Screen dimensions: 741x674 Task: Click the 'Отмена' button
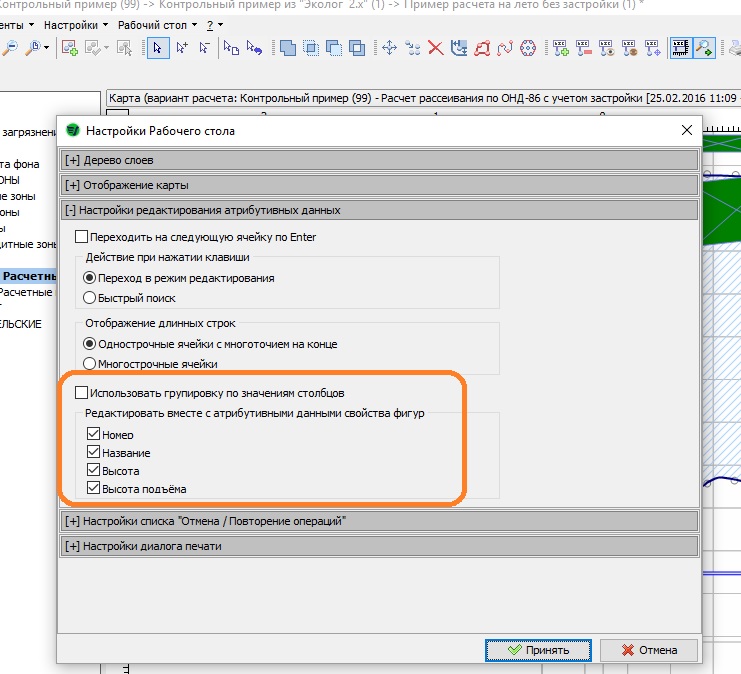click(x=650, y=650)
